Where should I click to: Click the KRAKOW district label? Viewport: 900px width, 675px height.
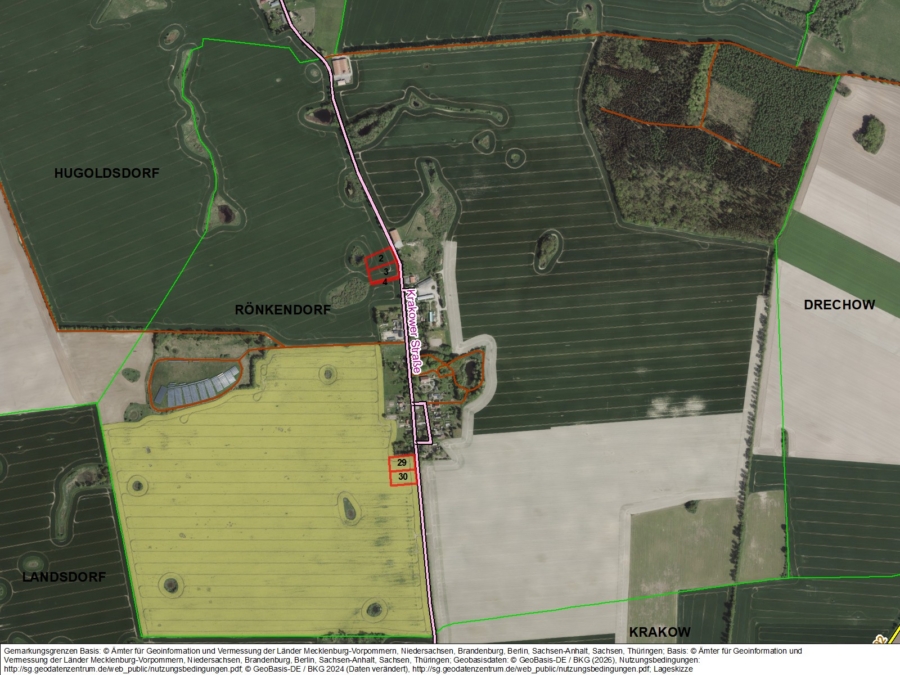(660, 633)
